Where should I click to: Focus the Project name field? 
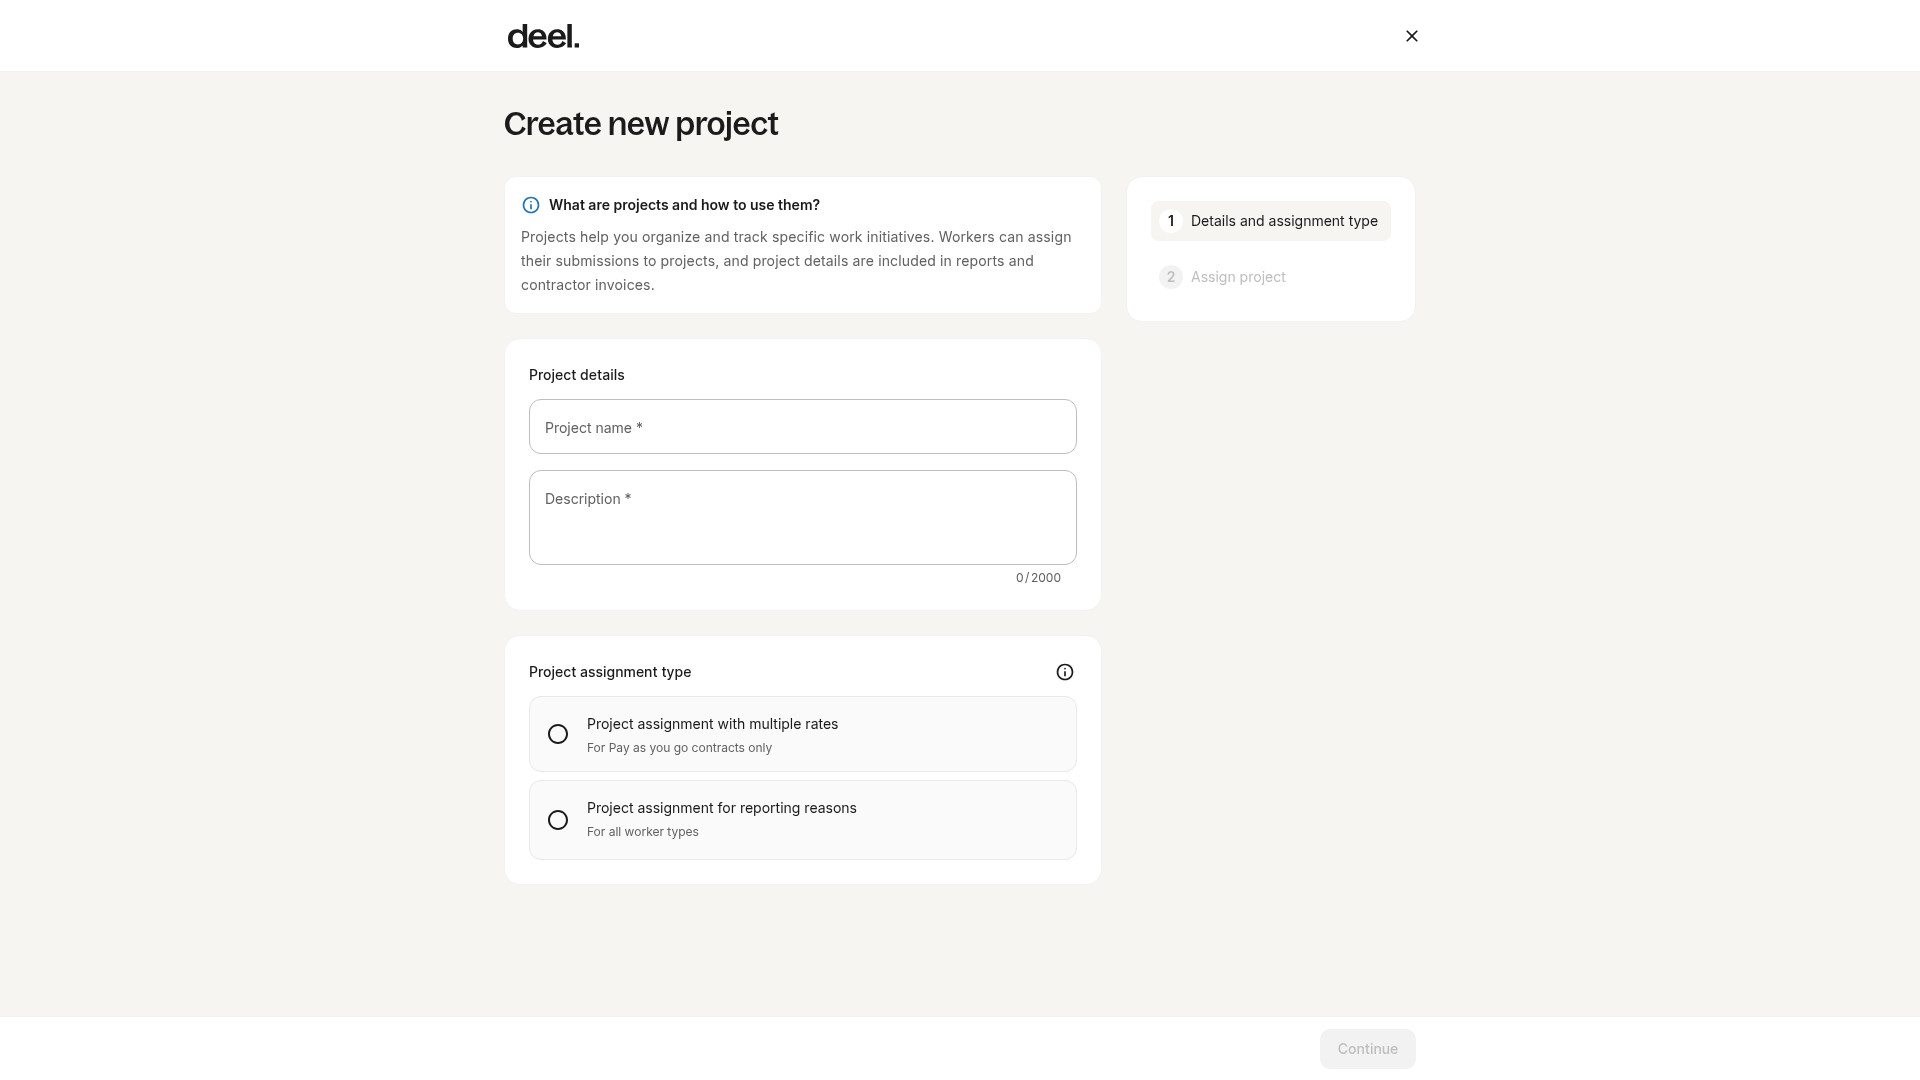[802, 427]
